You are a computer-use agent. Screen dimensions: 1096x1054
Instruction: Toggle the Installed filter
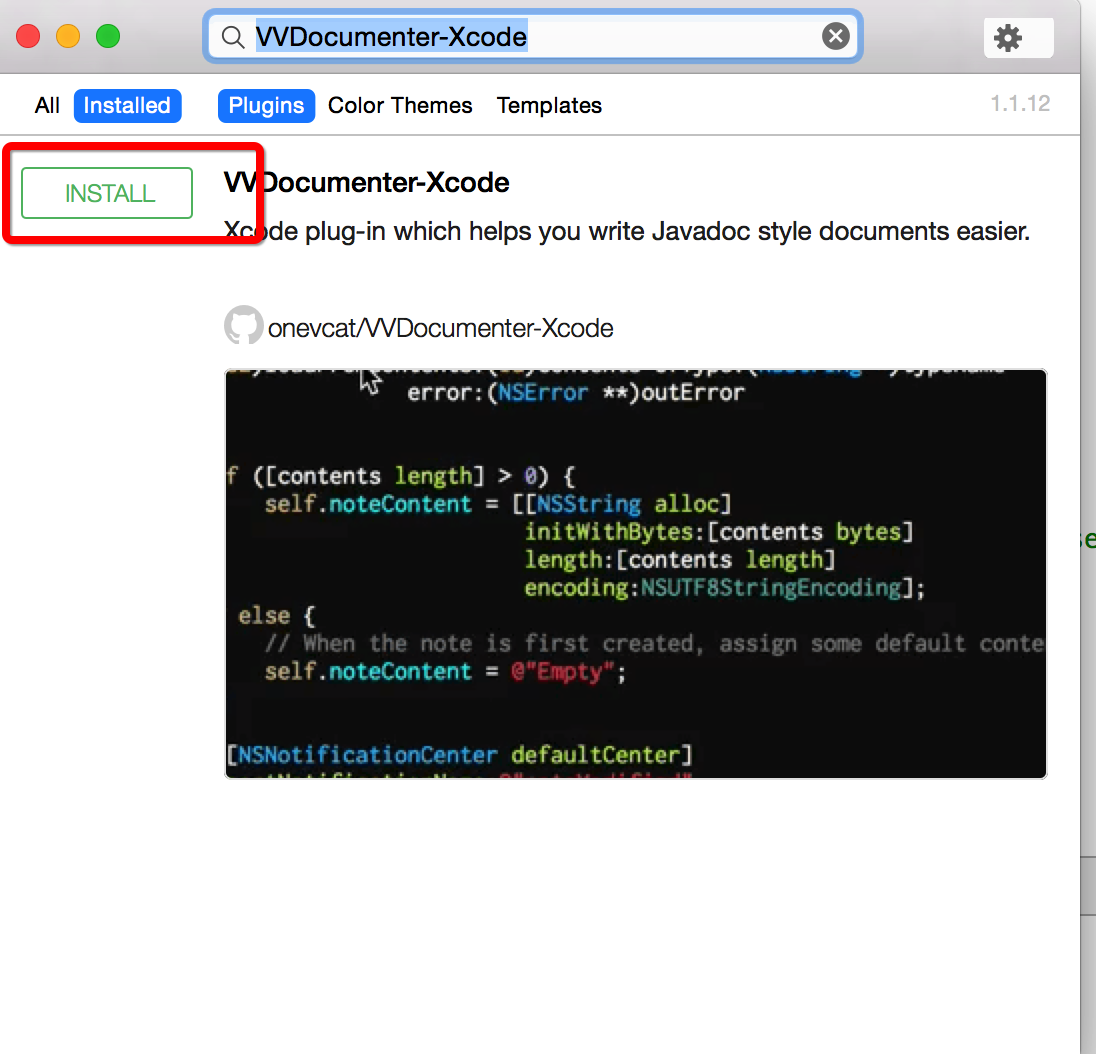(127, 106)
